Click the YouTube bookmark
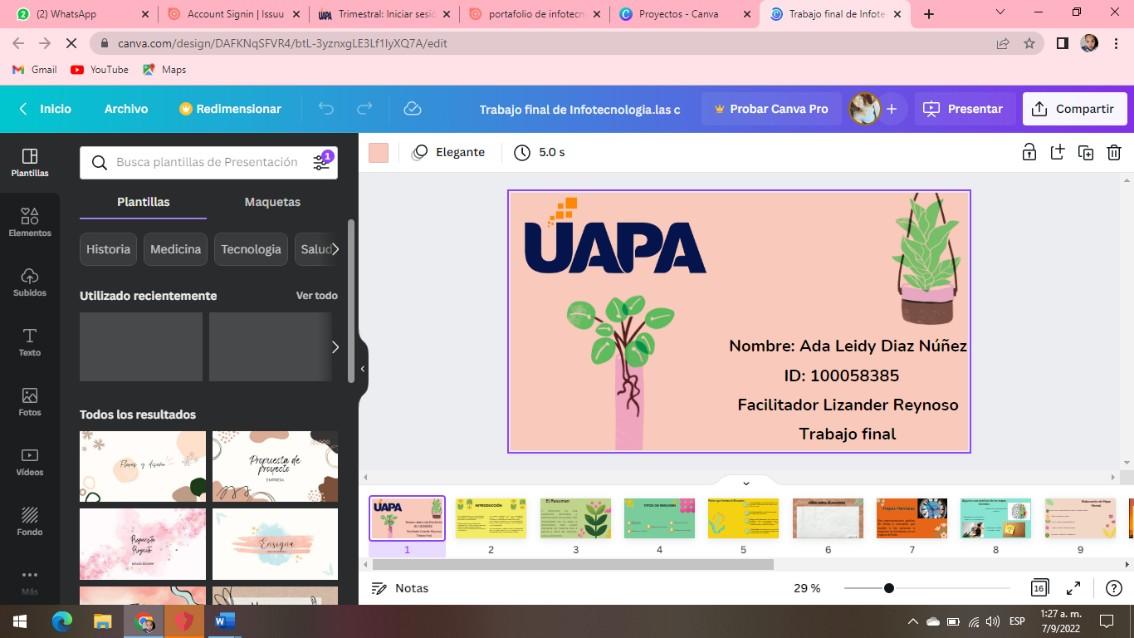 100,69
